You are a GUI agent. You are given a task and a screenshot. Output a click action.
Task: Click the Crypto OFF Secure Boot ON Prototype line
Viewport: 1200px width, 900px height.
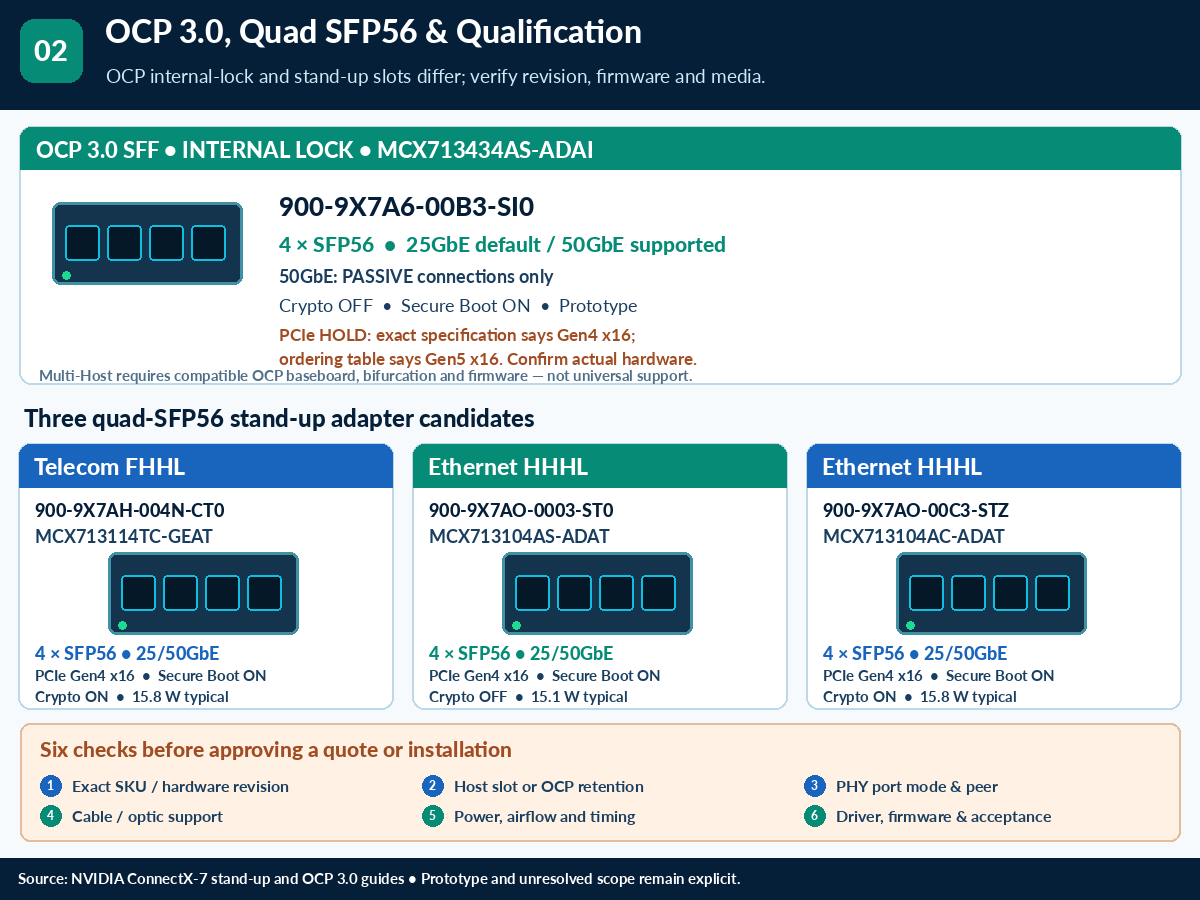pos(458,306)
